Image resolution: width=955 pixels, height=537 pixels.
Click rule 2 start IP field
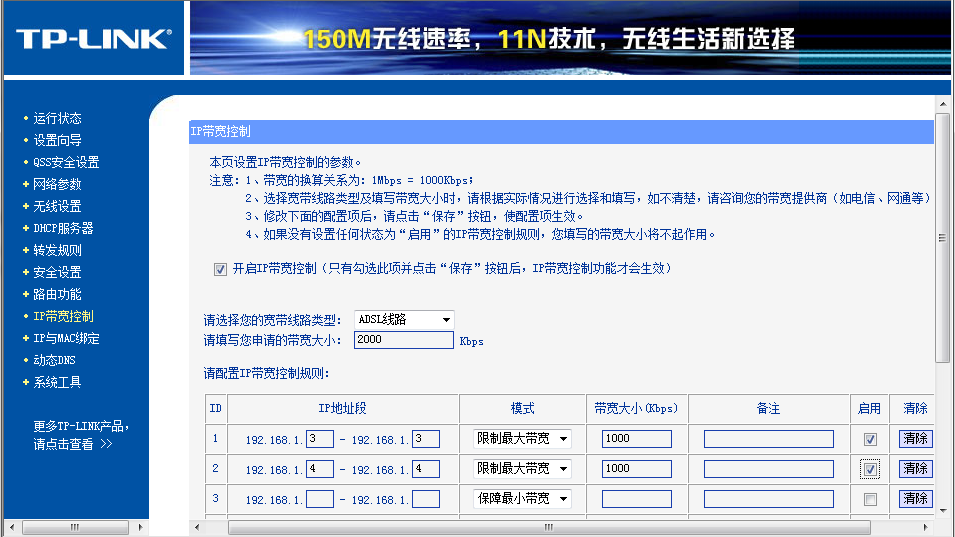(x=320, y=469)
